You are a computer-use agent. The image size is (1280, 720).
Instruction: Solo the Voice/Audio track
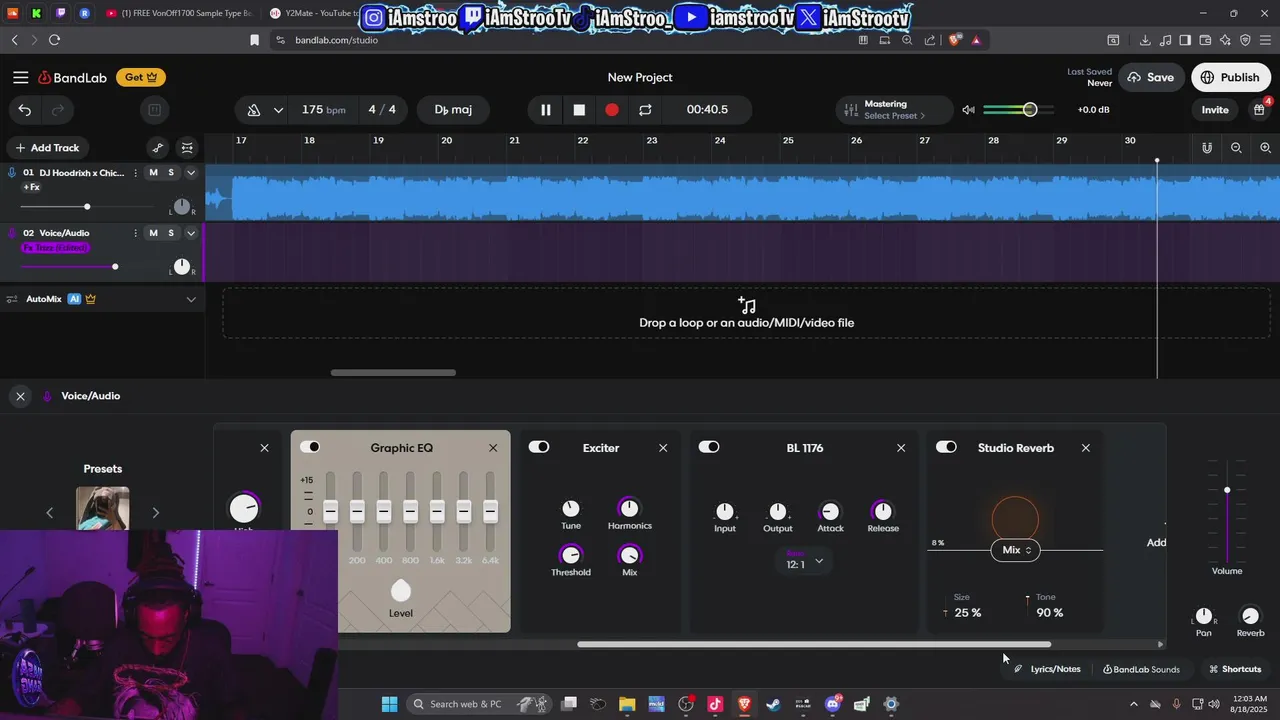[x=171, y=233]
